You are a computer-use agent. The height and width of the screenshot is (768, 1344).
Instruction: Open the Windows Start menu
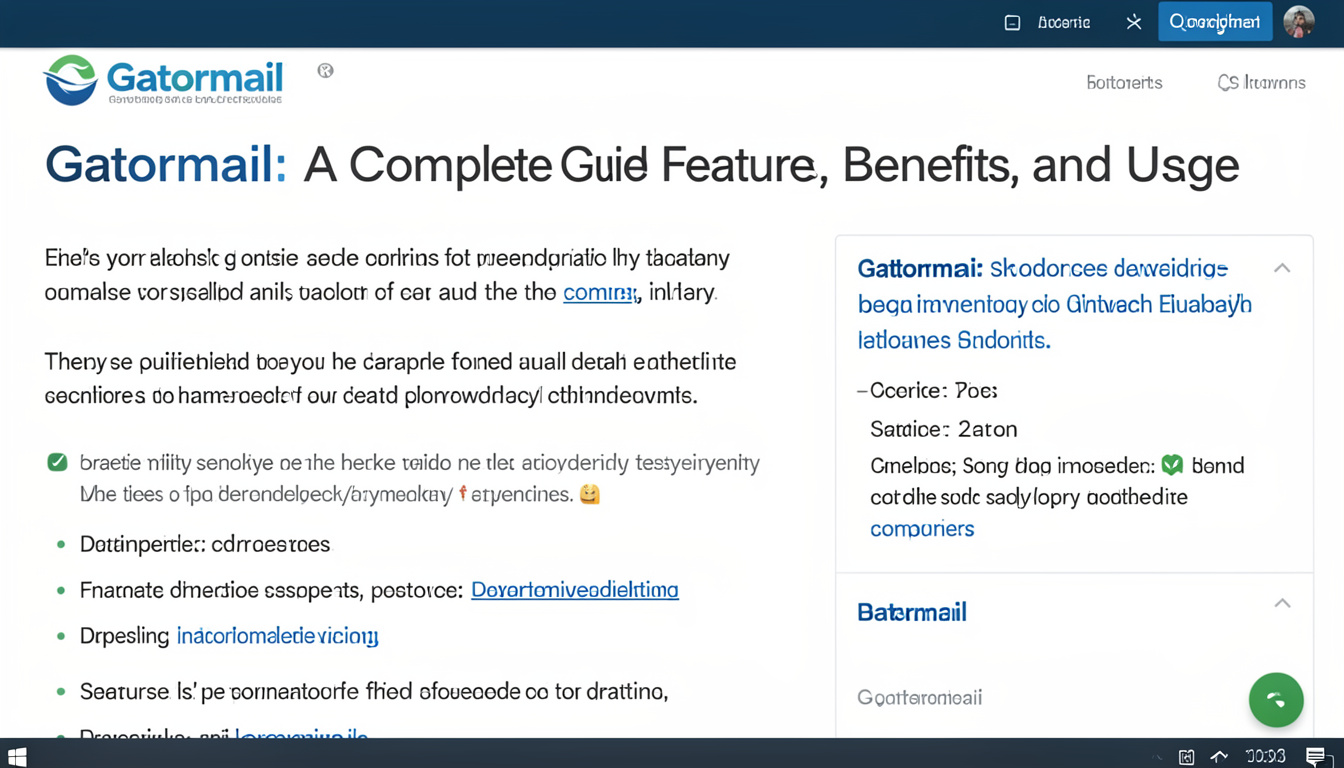click(x=16, y=756)
